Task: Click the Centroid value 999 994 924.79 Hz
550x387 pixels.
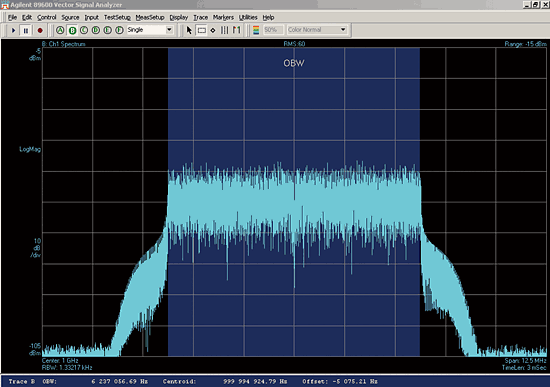Action: 255,381
